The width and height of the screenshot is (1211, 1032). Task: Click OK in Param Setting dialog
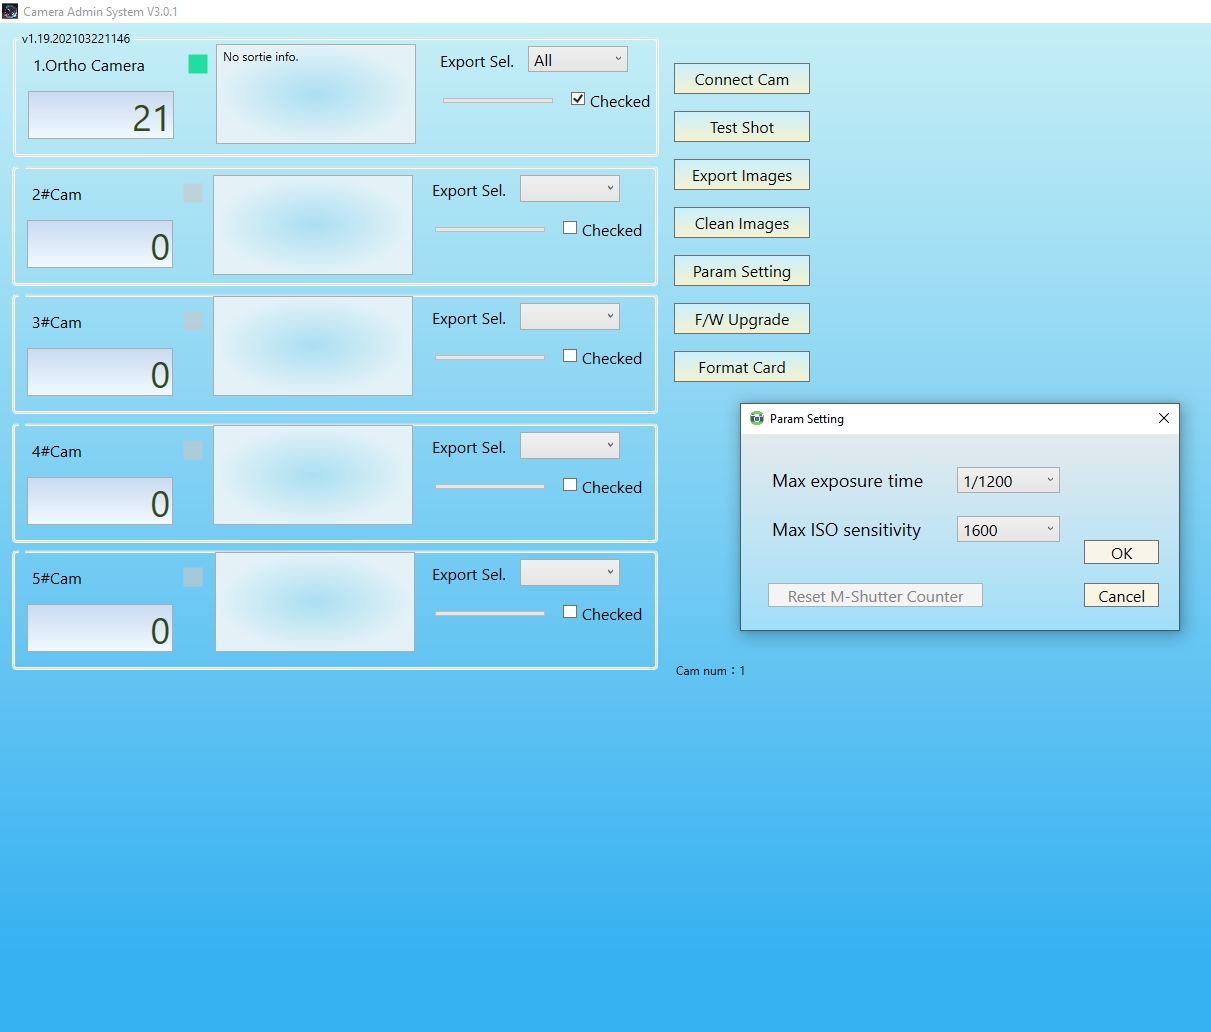[x=1121, y=553]
